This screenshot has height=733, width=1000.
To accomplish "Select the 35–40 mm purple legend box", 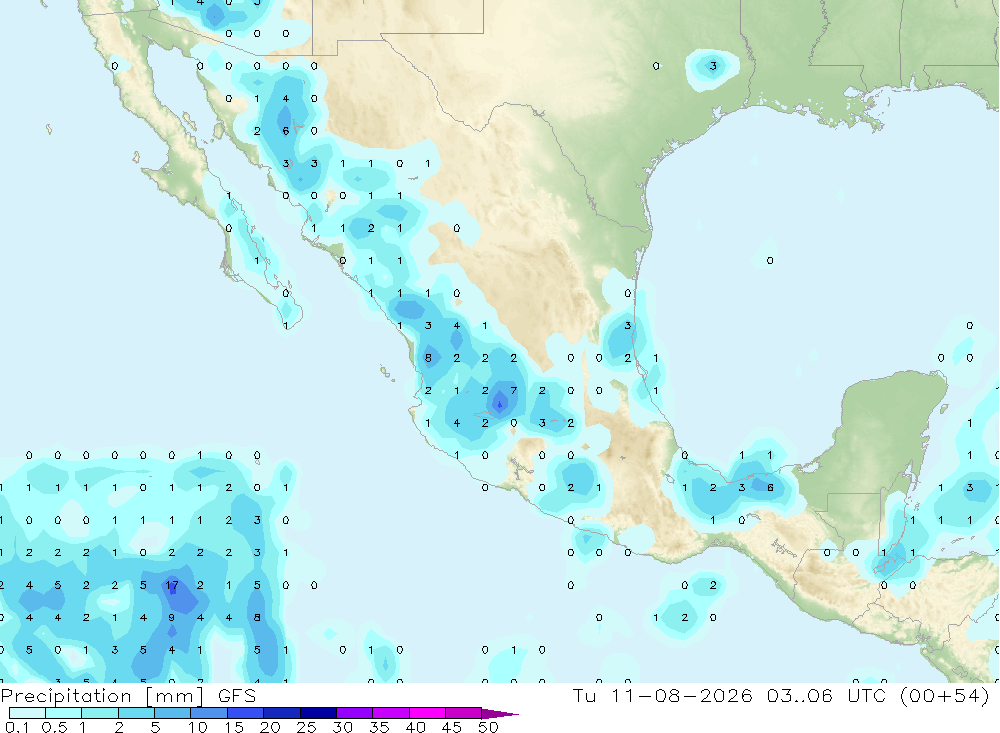I will [390, 713].
